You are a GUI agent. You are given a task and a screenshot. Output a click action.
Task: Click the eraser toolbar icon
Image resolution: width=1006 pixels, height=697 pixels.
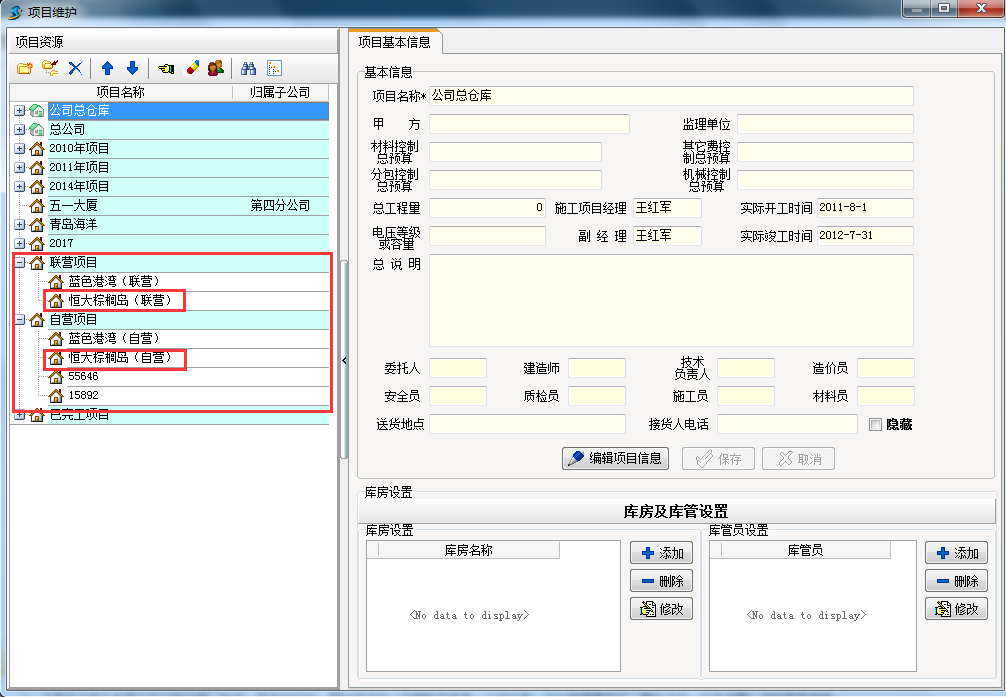(192, 68)
